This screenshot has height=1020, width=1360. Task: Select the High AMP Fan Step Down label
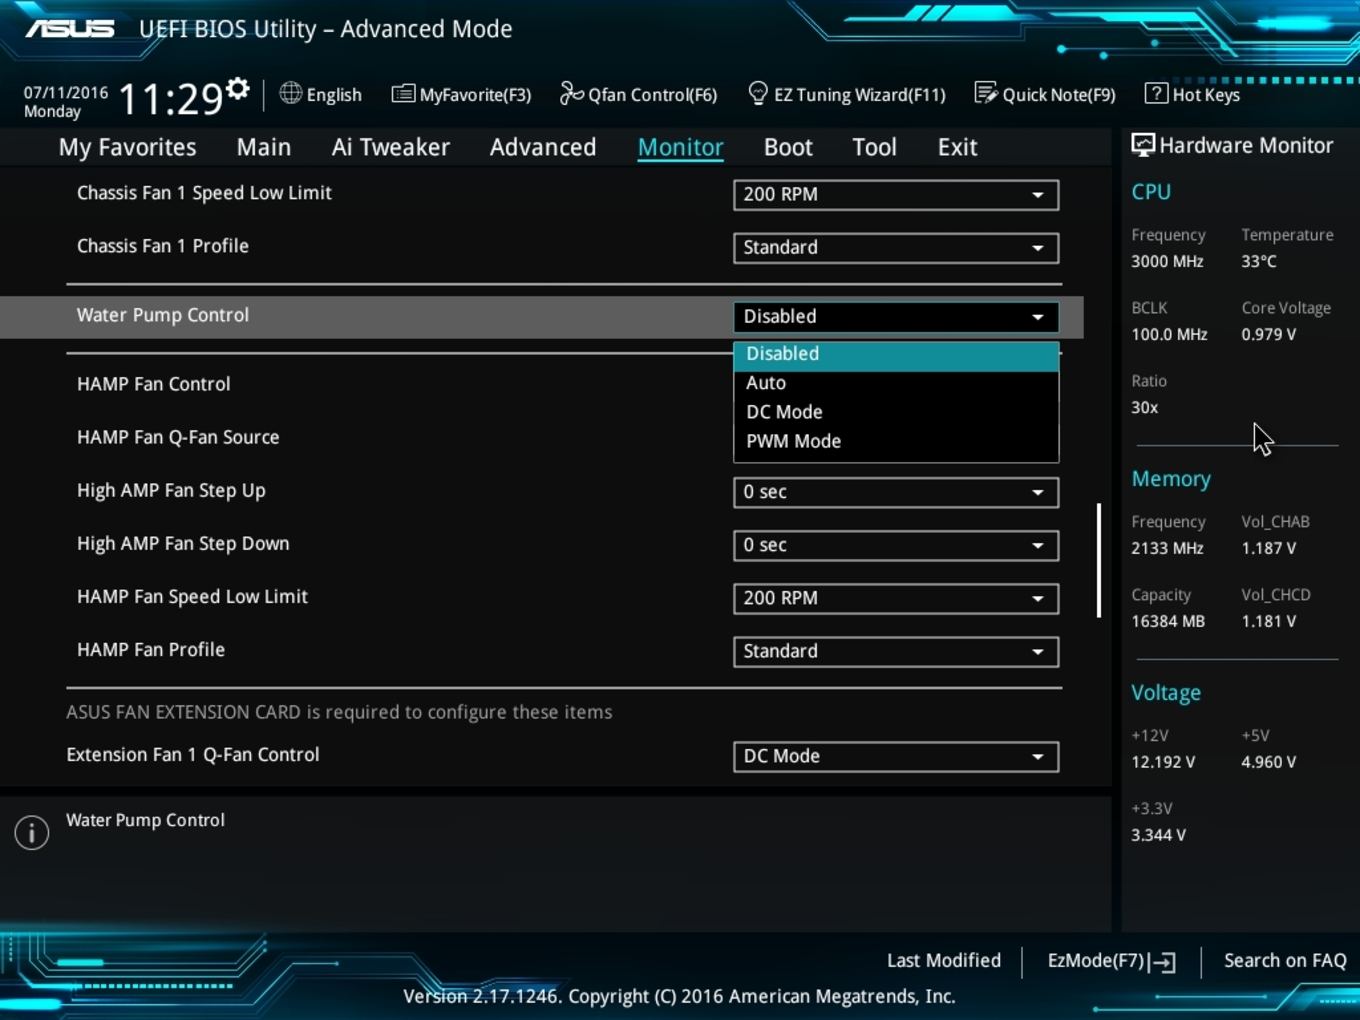[183, 544]
